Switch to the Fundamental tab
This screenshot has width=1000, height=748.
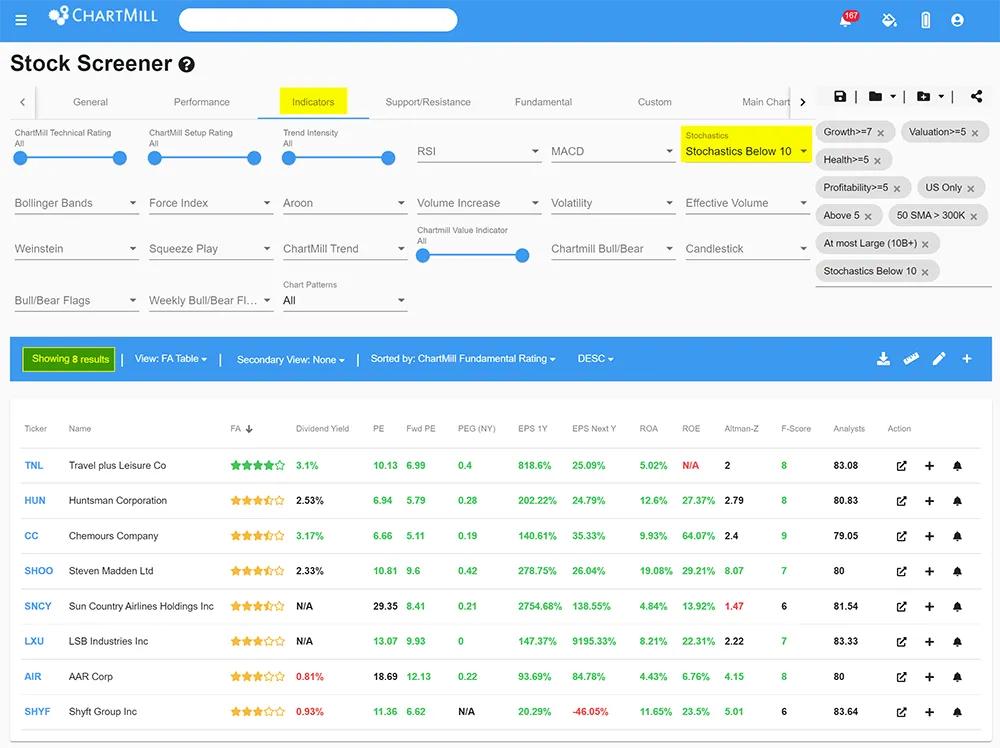[x=543, y=102]
